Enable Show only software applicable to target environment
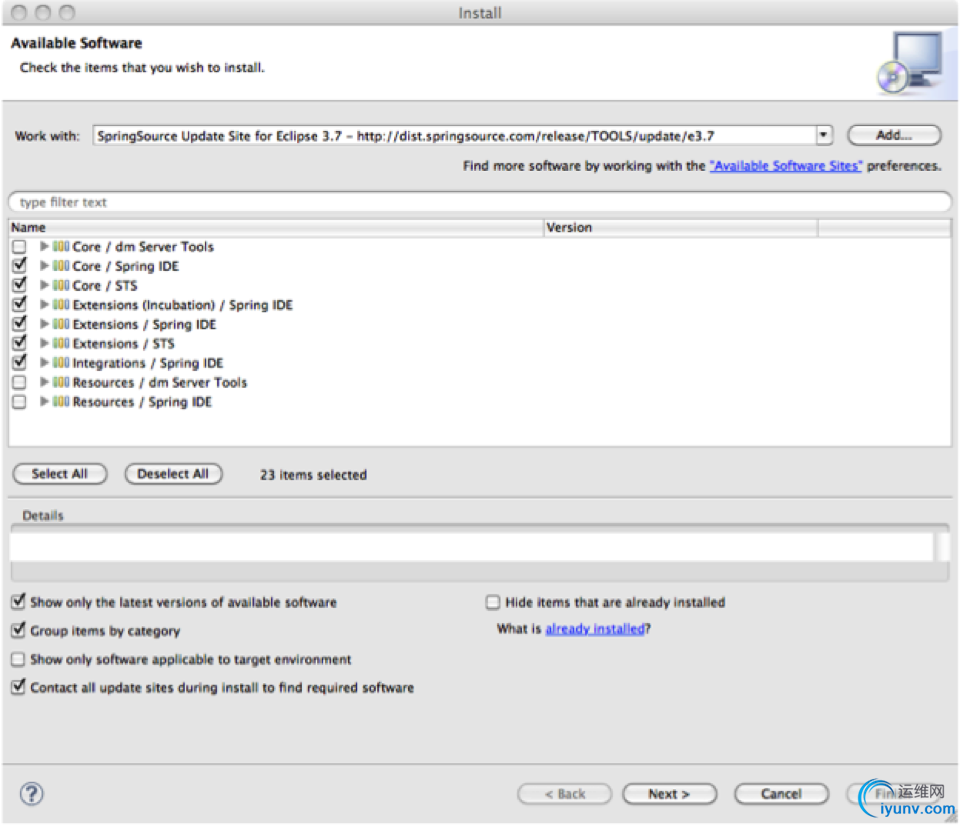This screenshot has height=825, width=961. [x=18, y=660]
